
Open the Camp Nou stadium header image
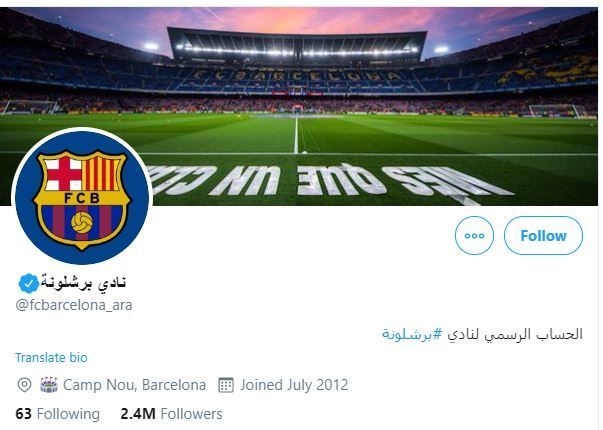click(x=299, y=106)
